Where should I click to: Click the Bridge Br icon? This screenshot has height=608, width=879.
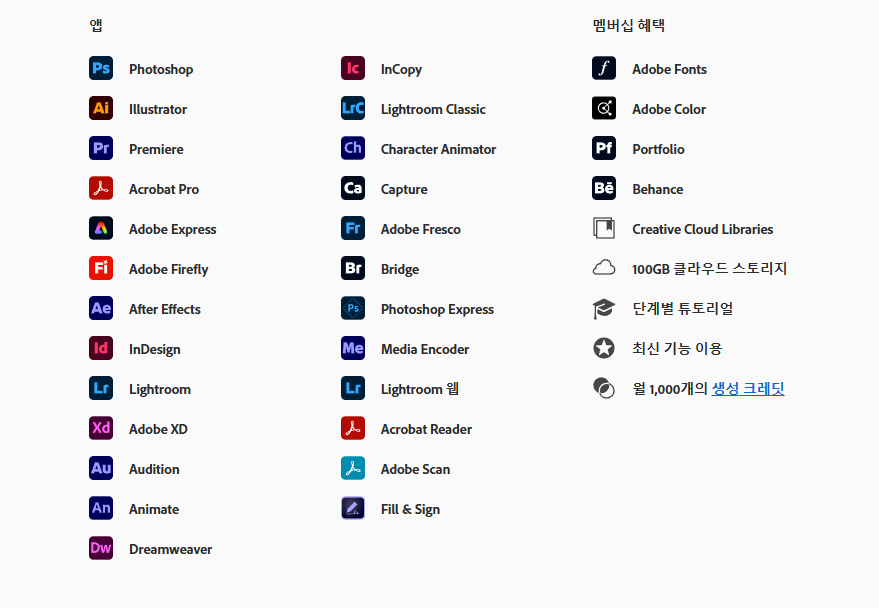tap(353, 268)
